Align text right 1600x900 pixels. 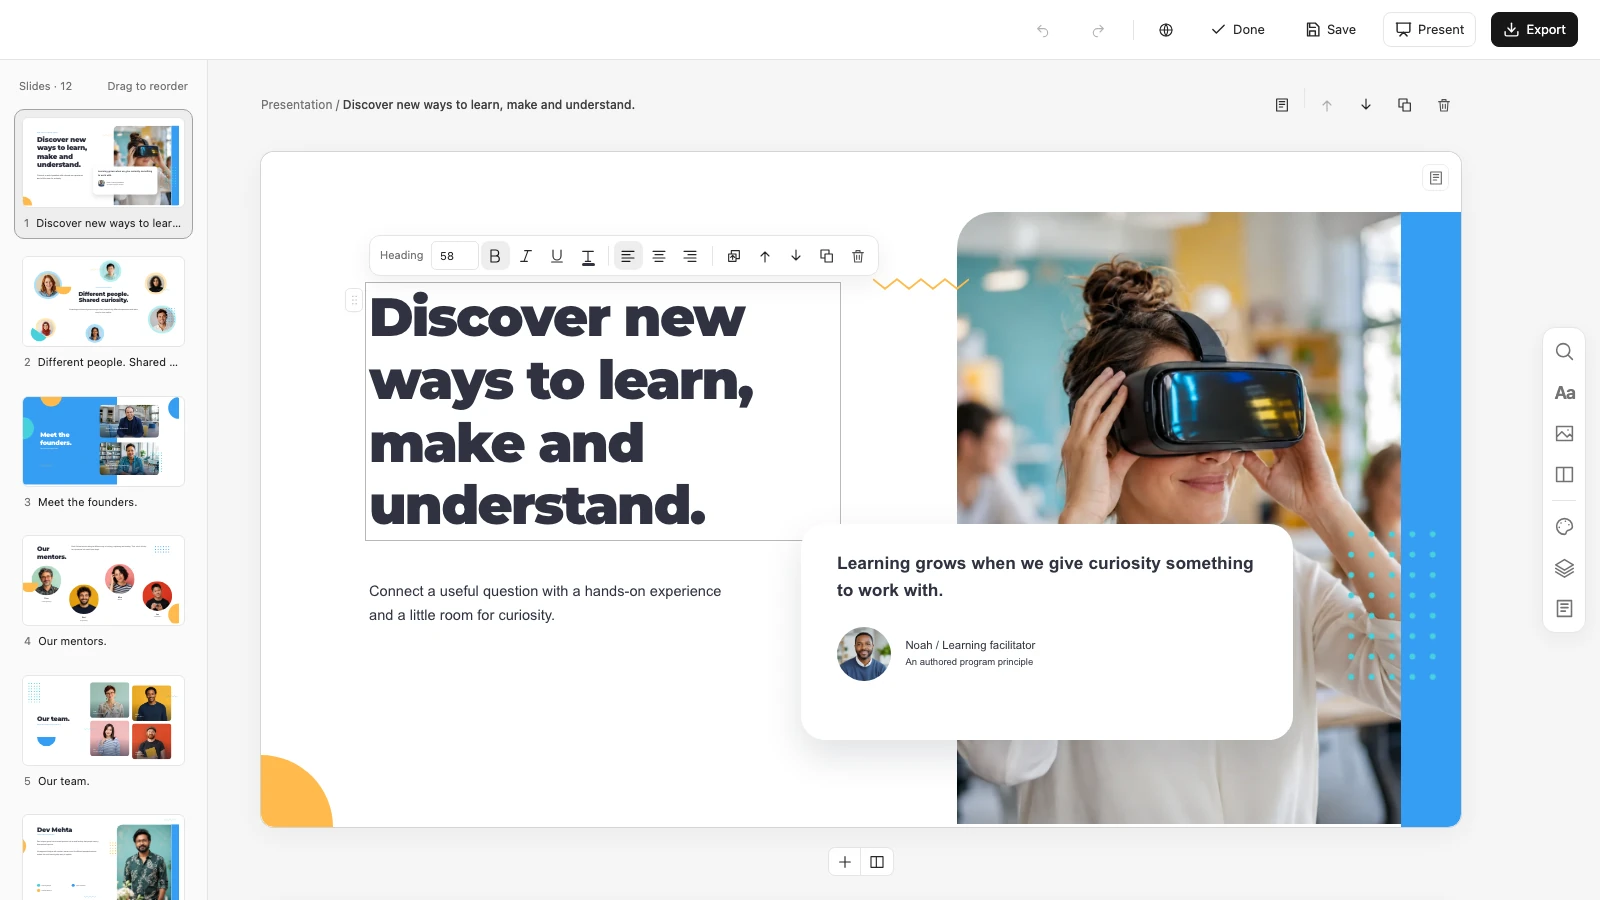pos(690,256)
